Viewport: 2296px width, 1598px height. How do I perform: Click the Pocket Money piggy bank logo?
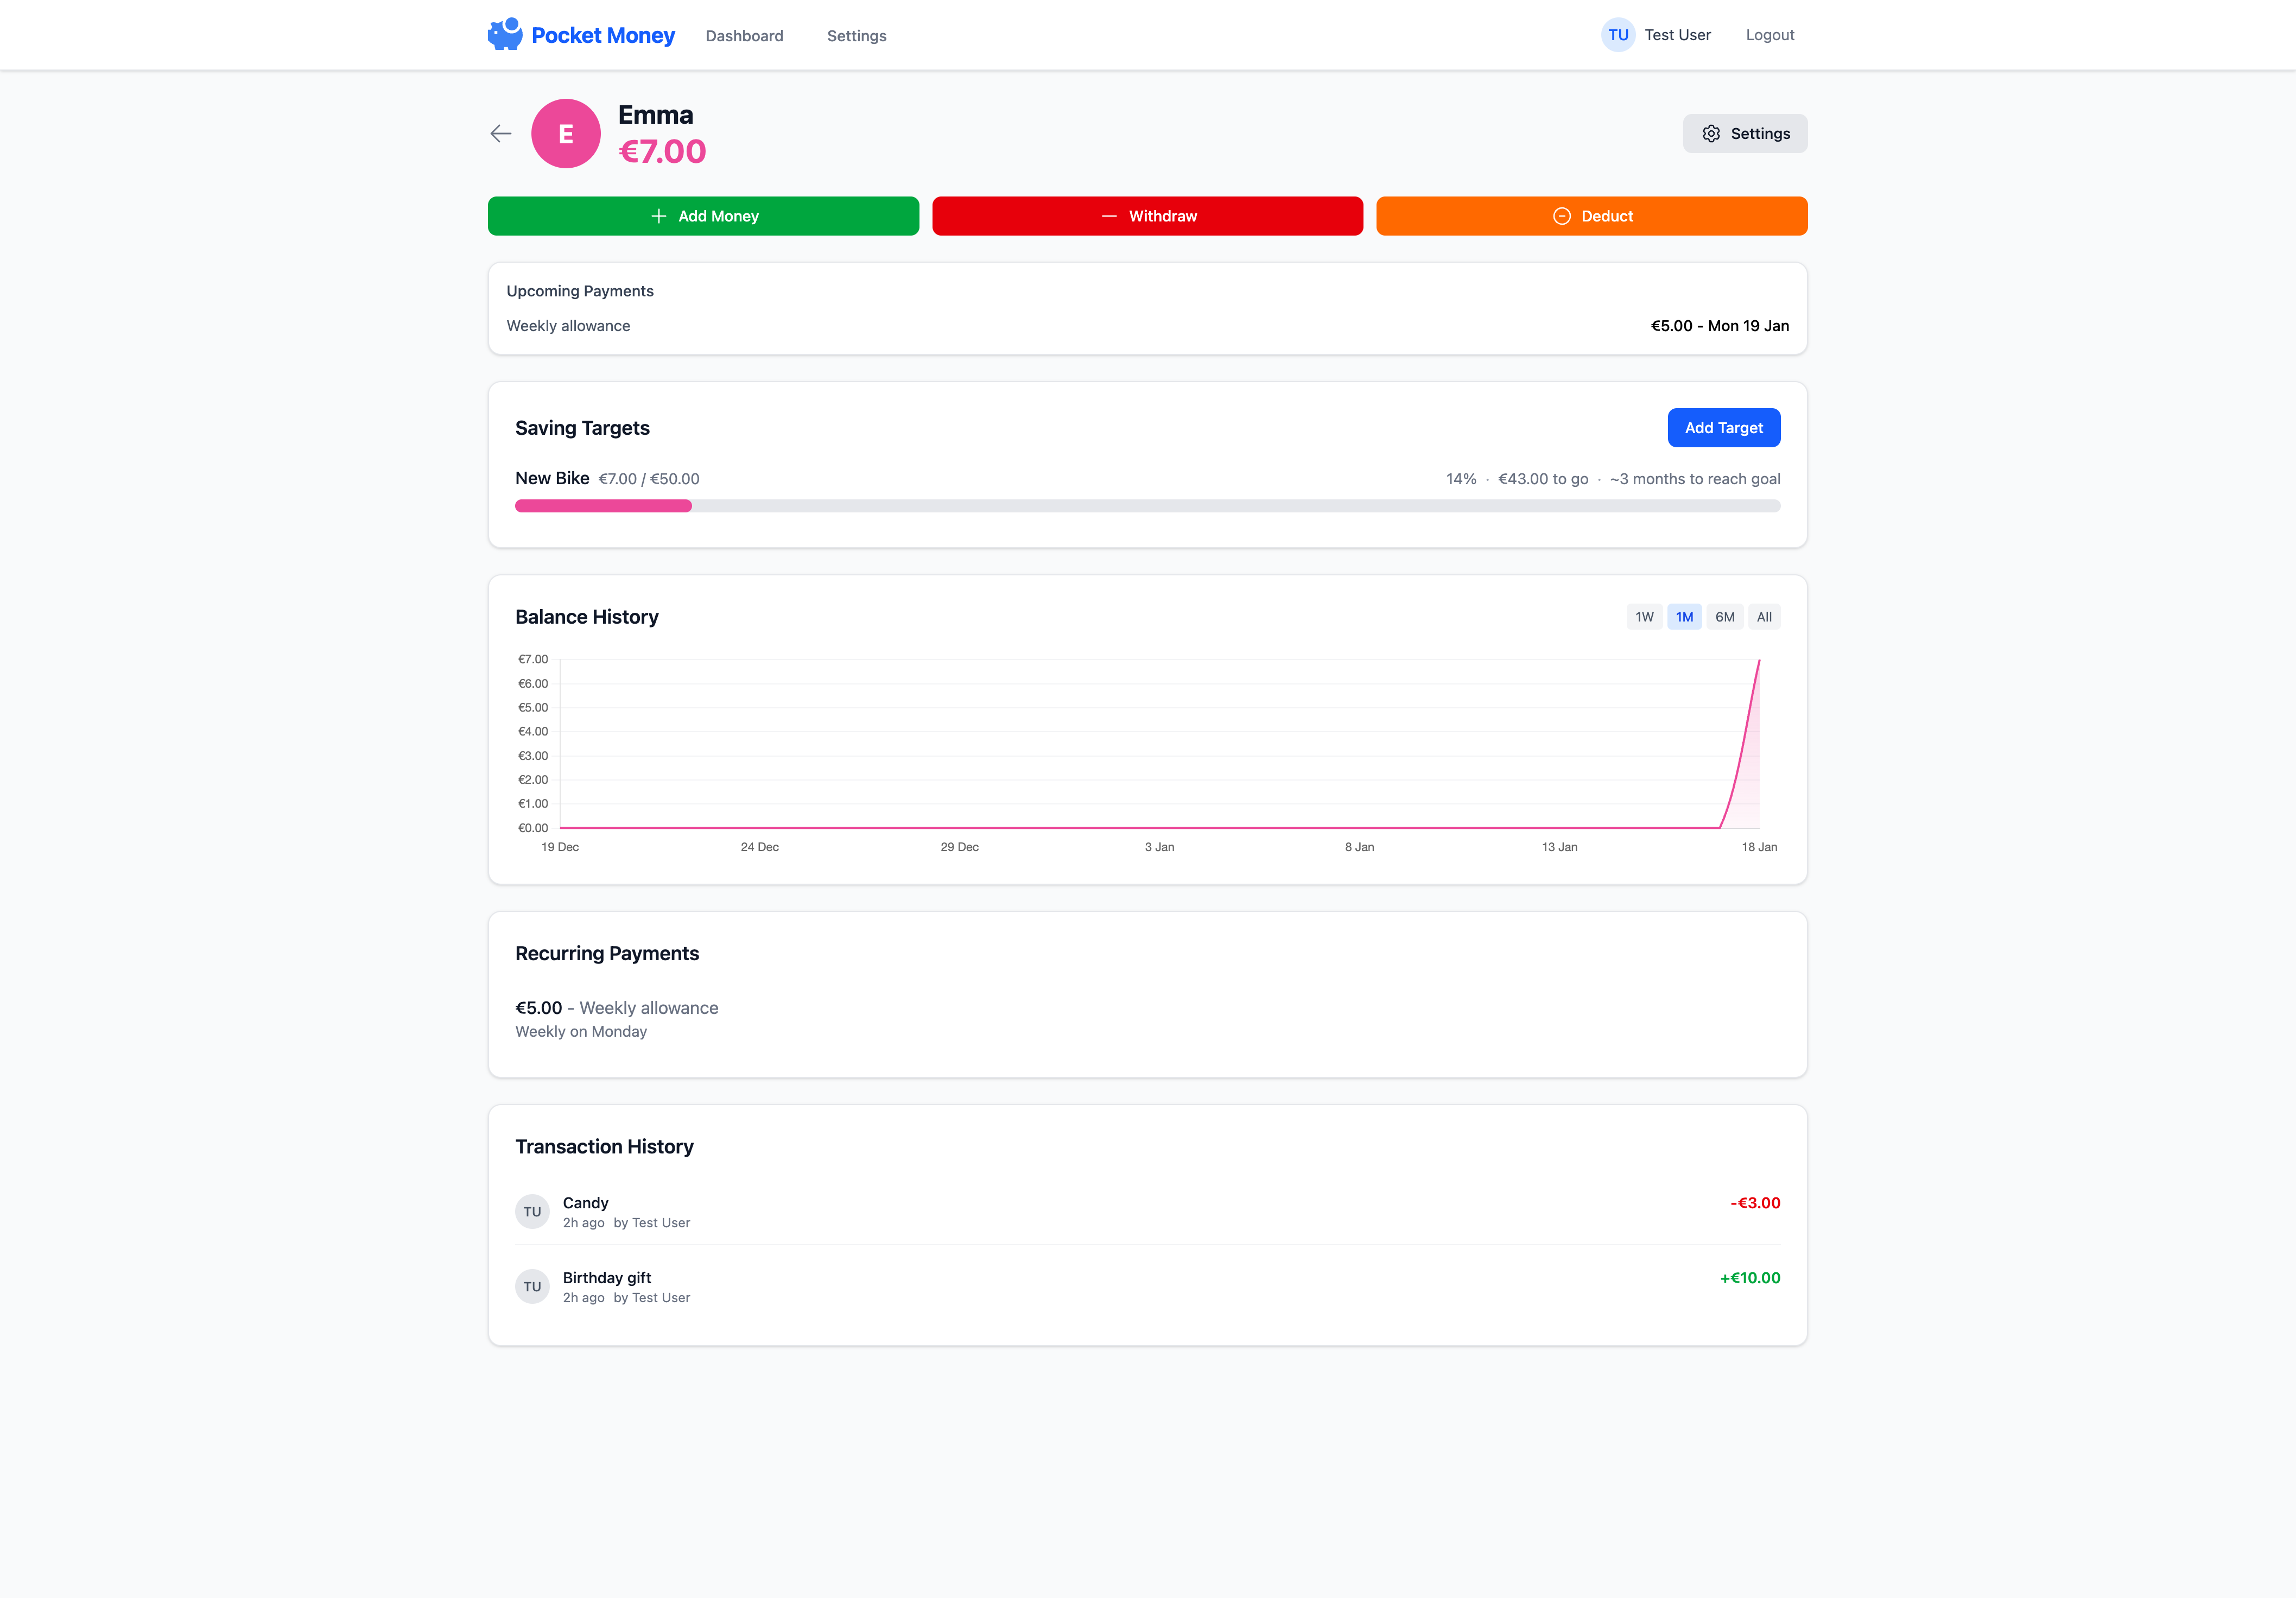[x=505, y=34]
